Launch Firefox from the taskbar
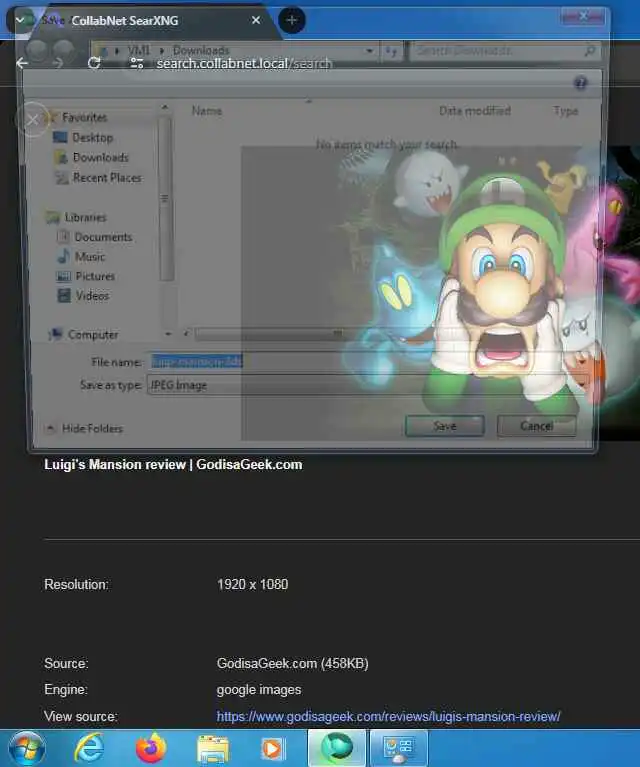The image size is (640, 767). pyautogui.click(x=151, y=748)
